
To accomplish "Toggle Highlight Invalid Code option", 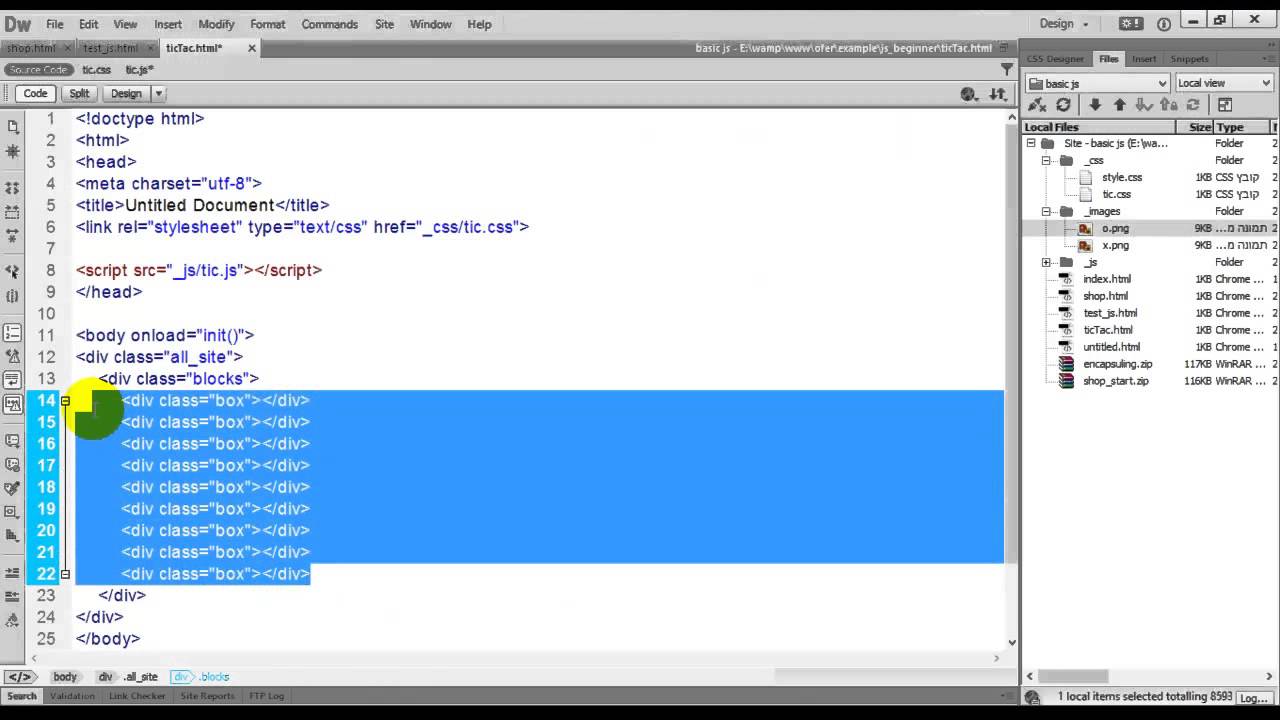I will [13, 356].
